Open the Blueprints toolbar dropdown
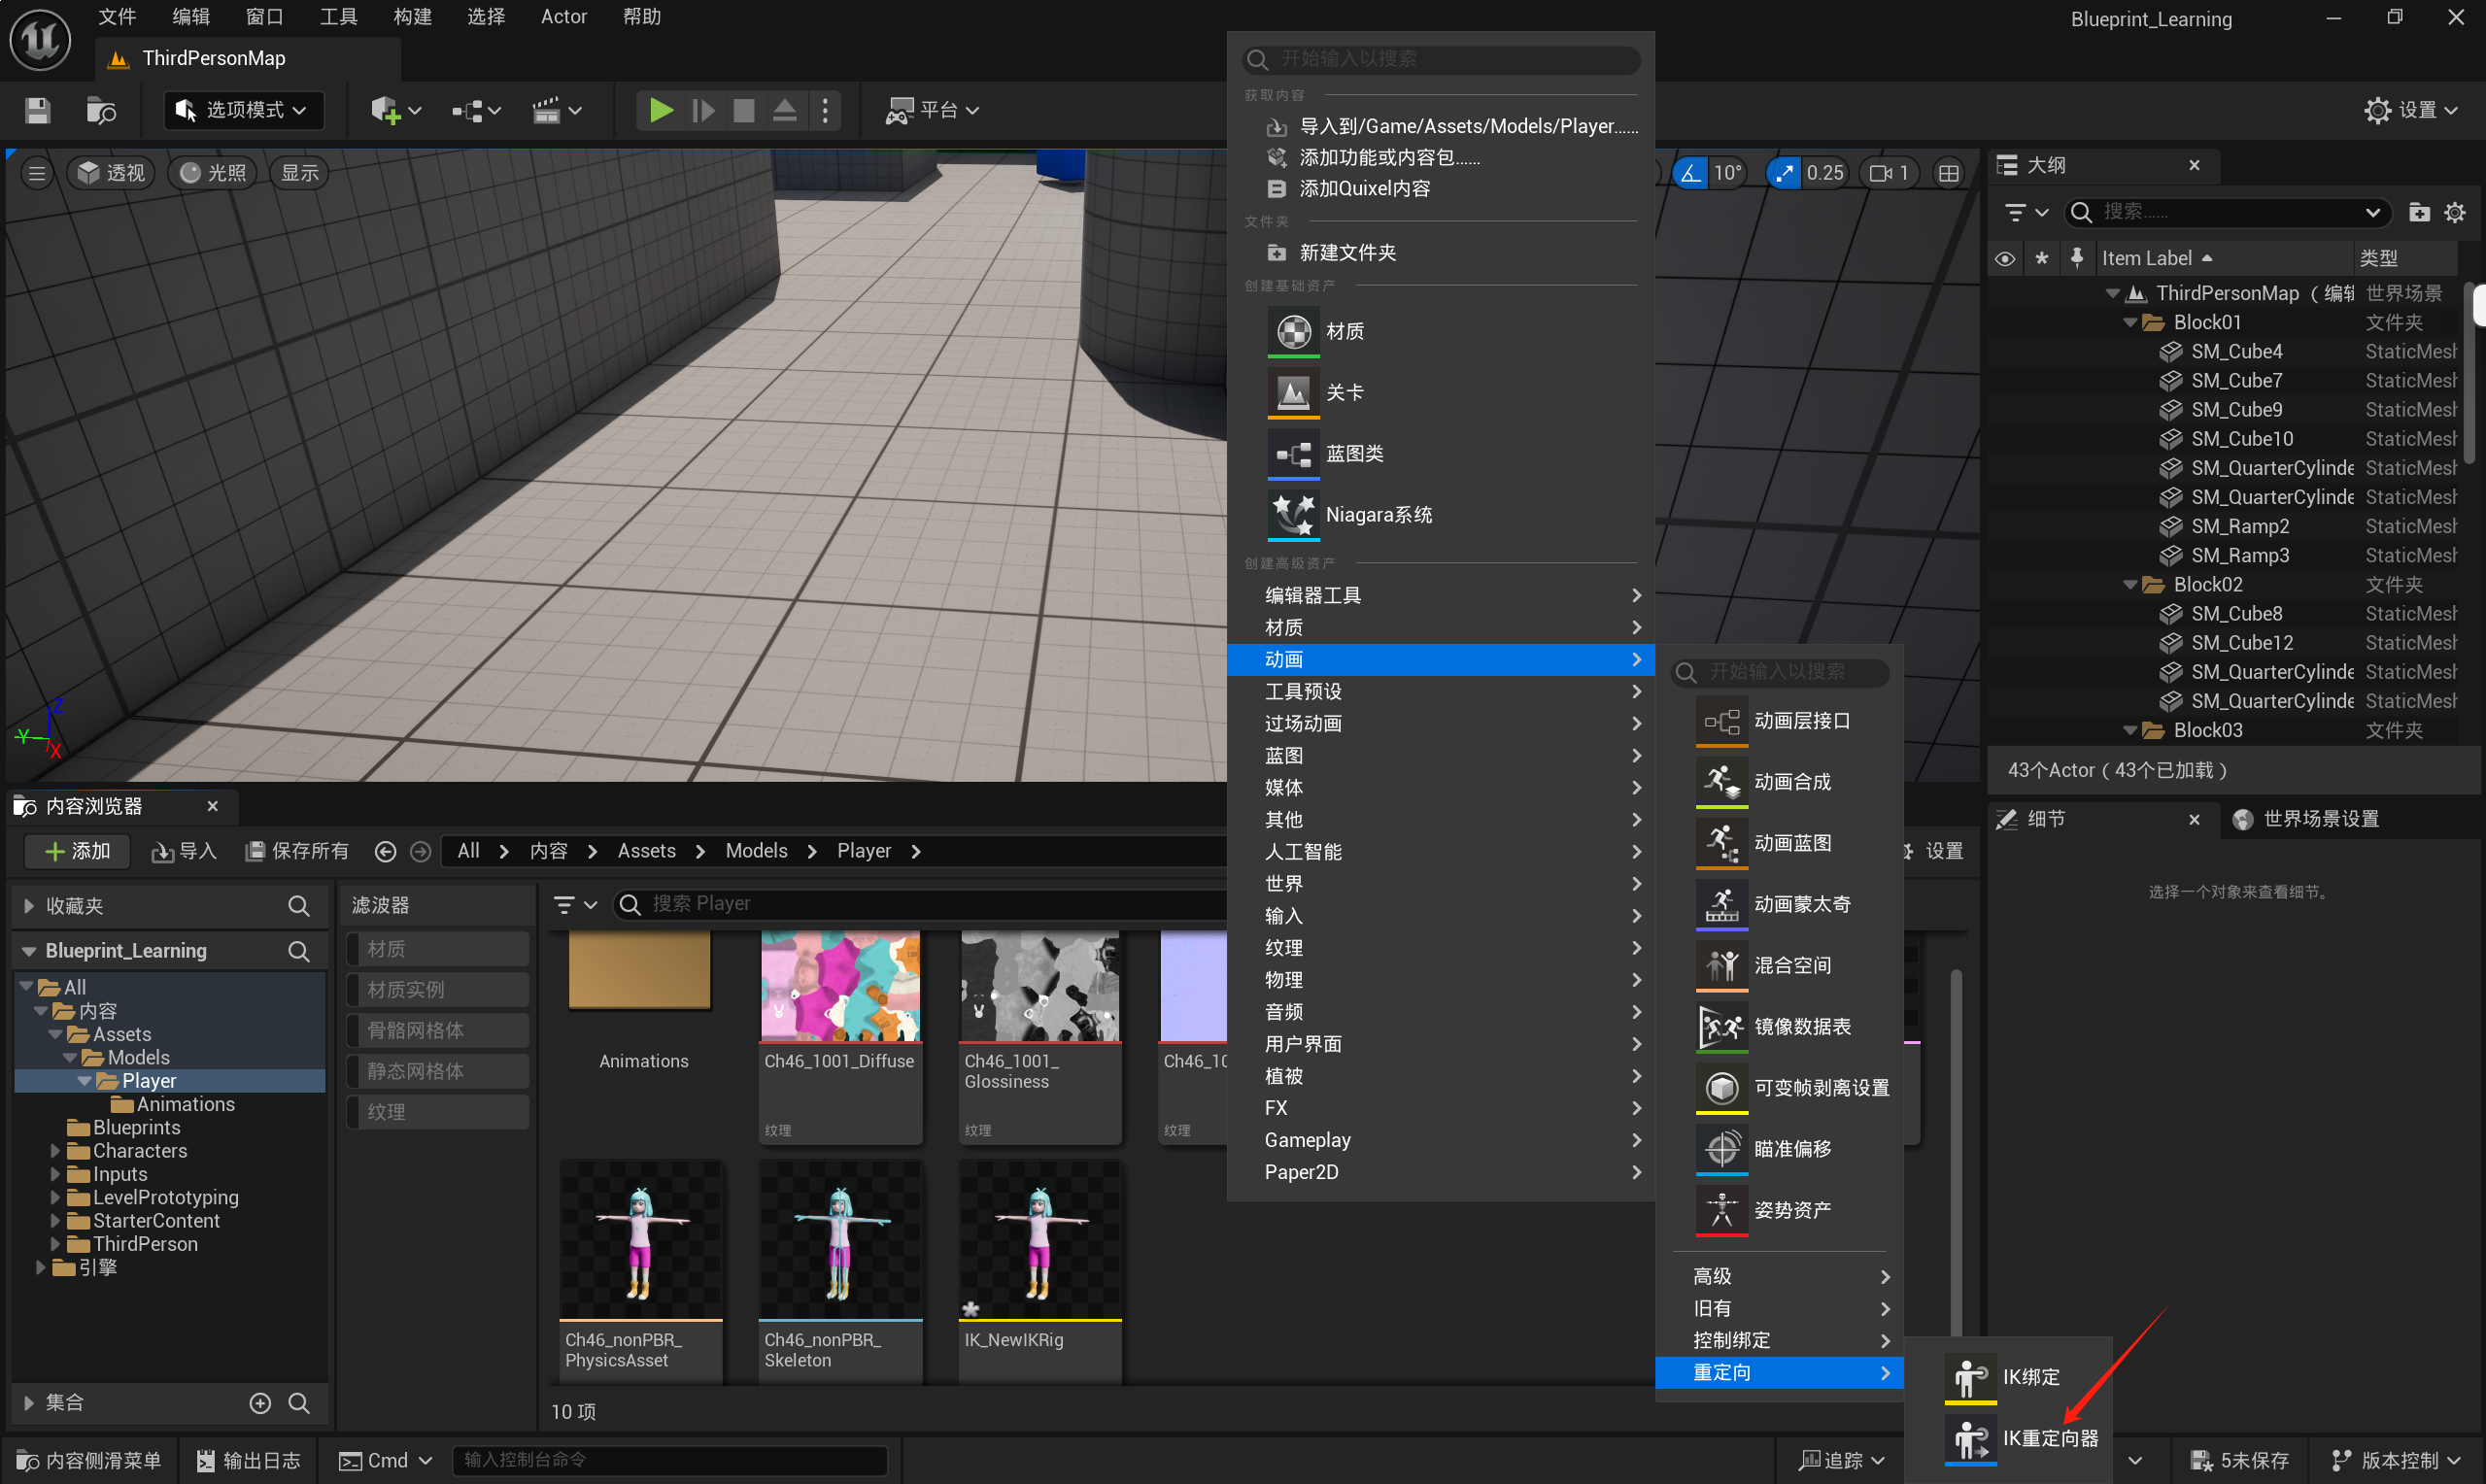The width and height of the screenshot is (2486, 1484). click(x=476, y=110)
